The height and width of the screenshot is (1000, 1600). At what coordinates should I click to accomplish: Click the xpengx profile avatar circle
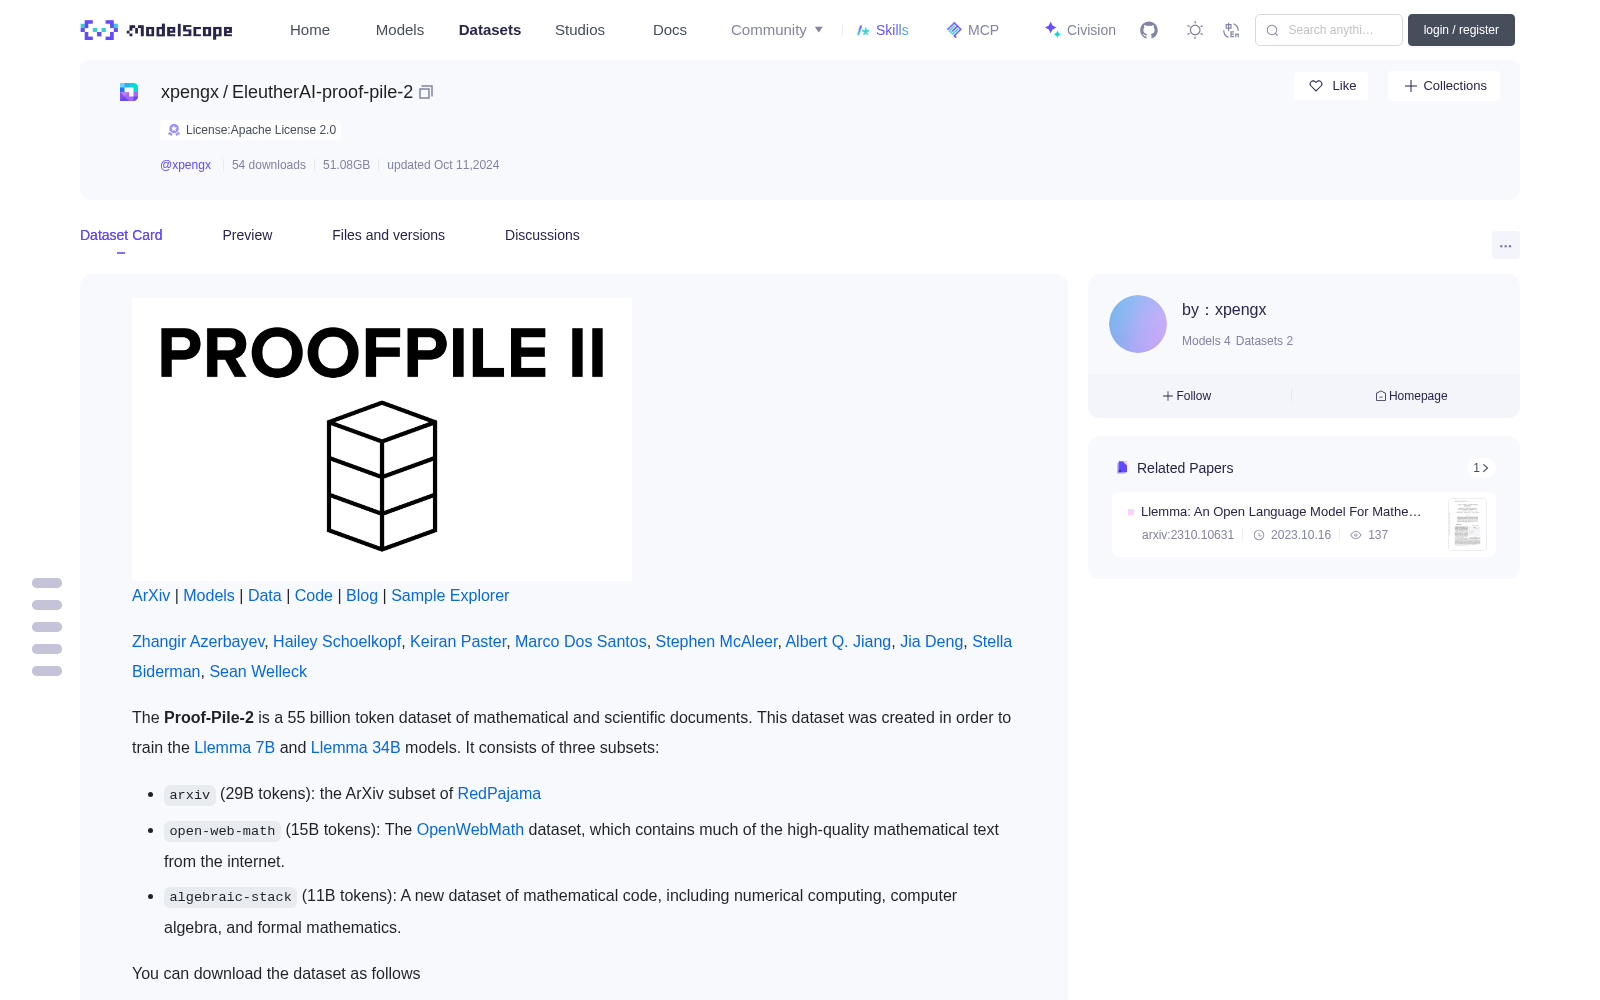tap(1138, 324)
